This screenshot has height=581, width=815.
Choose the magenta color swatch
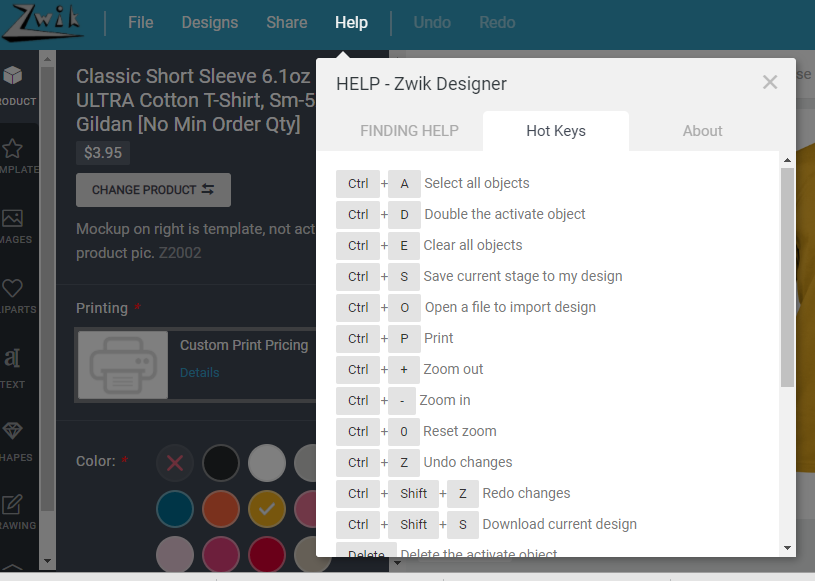[x=221, y=554]
